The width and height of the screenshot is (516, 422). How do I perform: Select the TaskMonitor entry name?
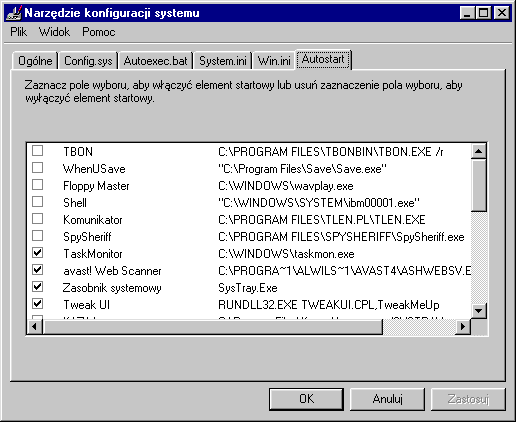(93, 254)
